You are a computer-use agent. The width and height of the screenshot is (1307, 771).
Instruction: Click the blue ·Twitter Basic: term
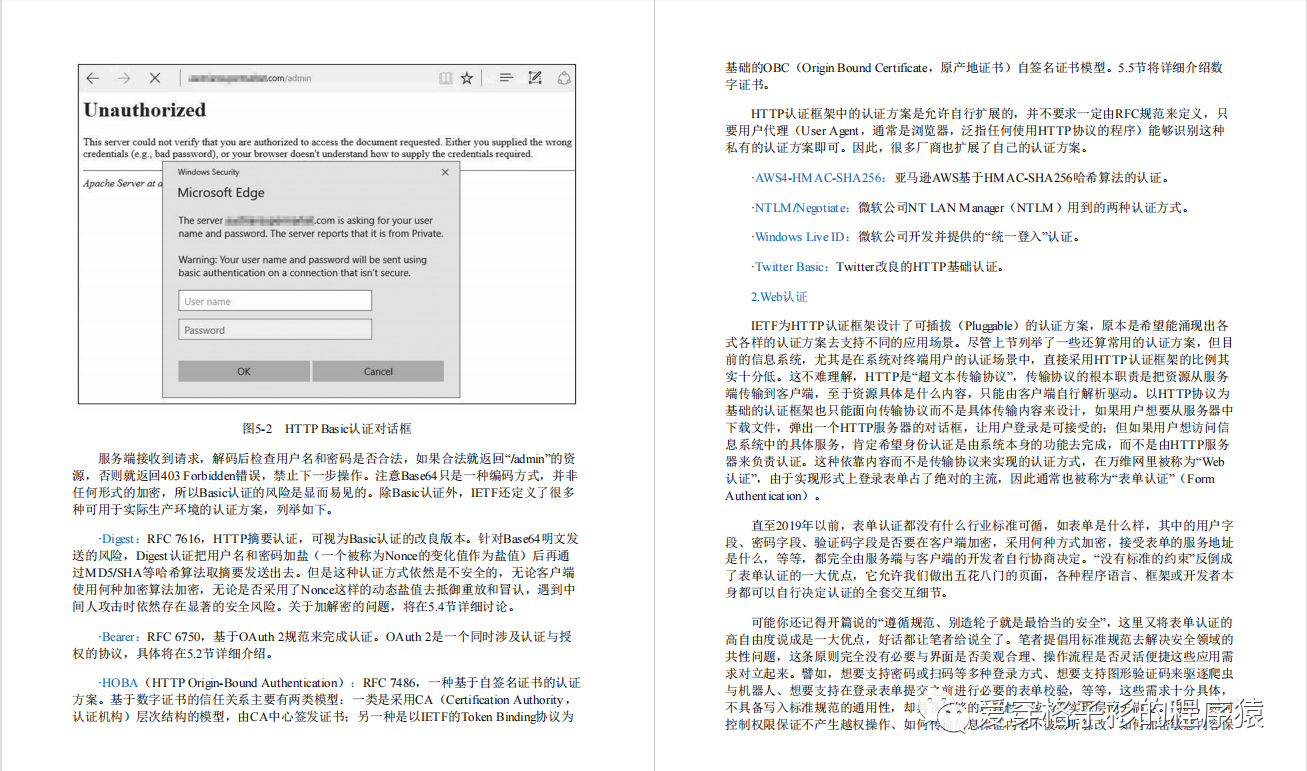pyautogui.click(x=792, y=267)
